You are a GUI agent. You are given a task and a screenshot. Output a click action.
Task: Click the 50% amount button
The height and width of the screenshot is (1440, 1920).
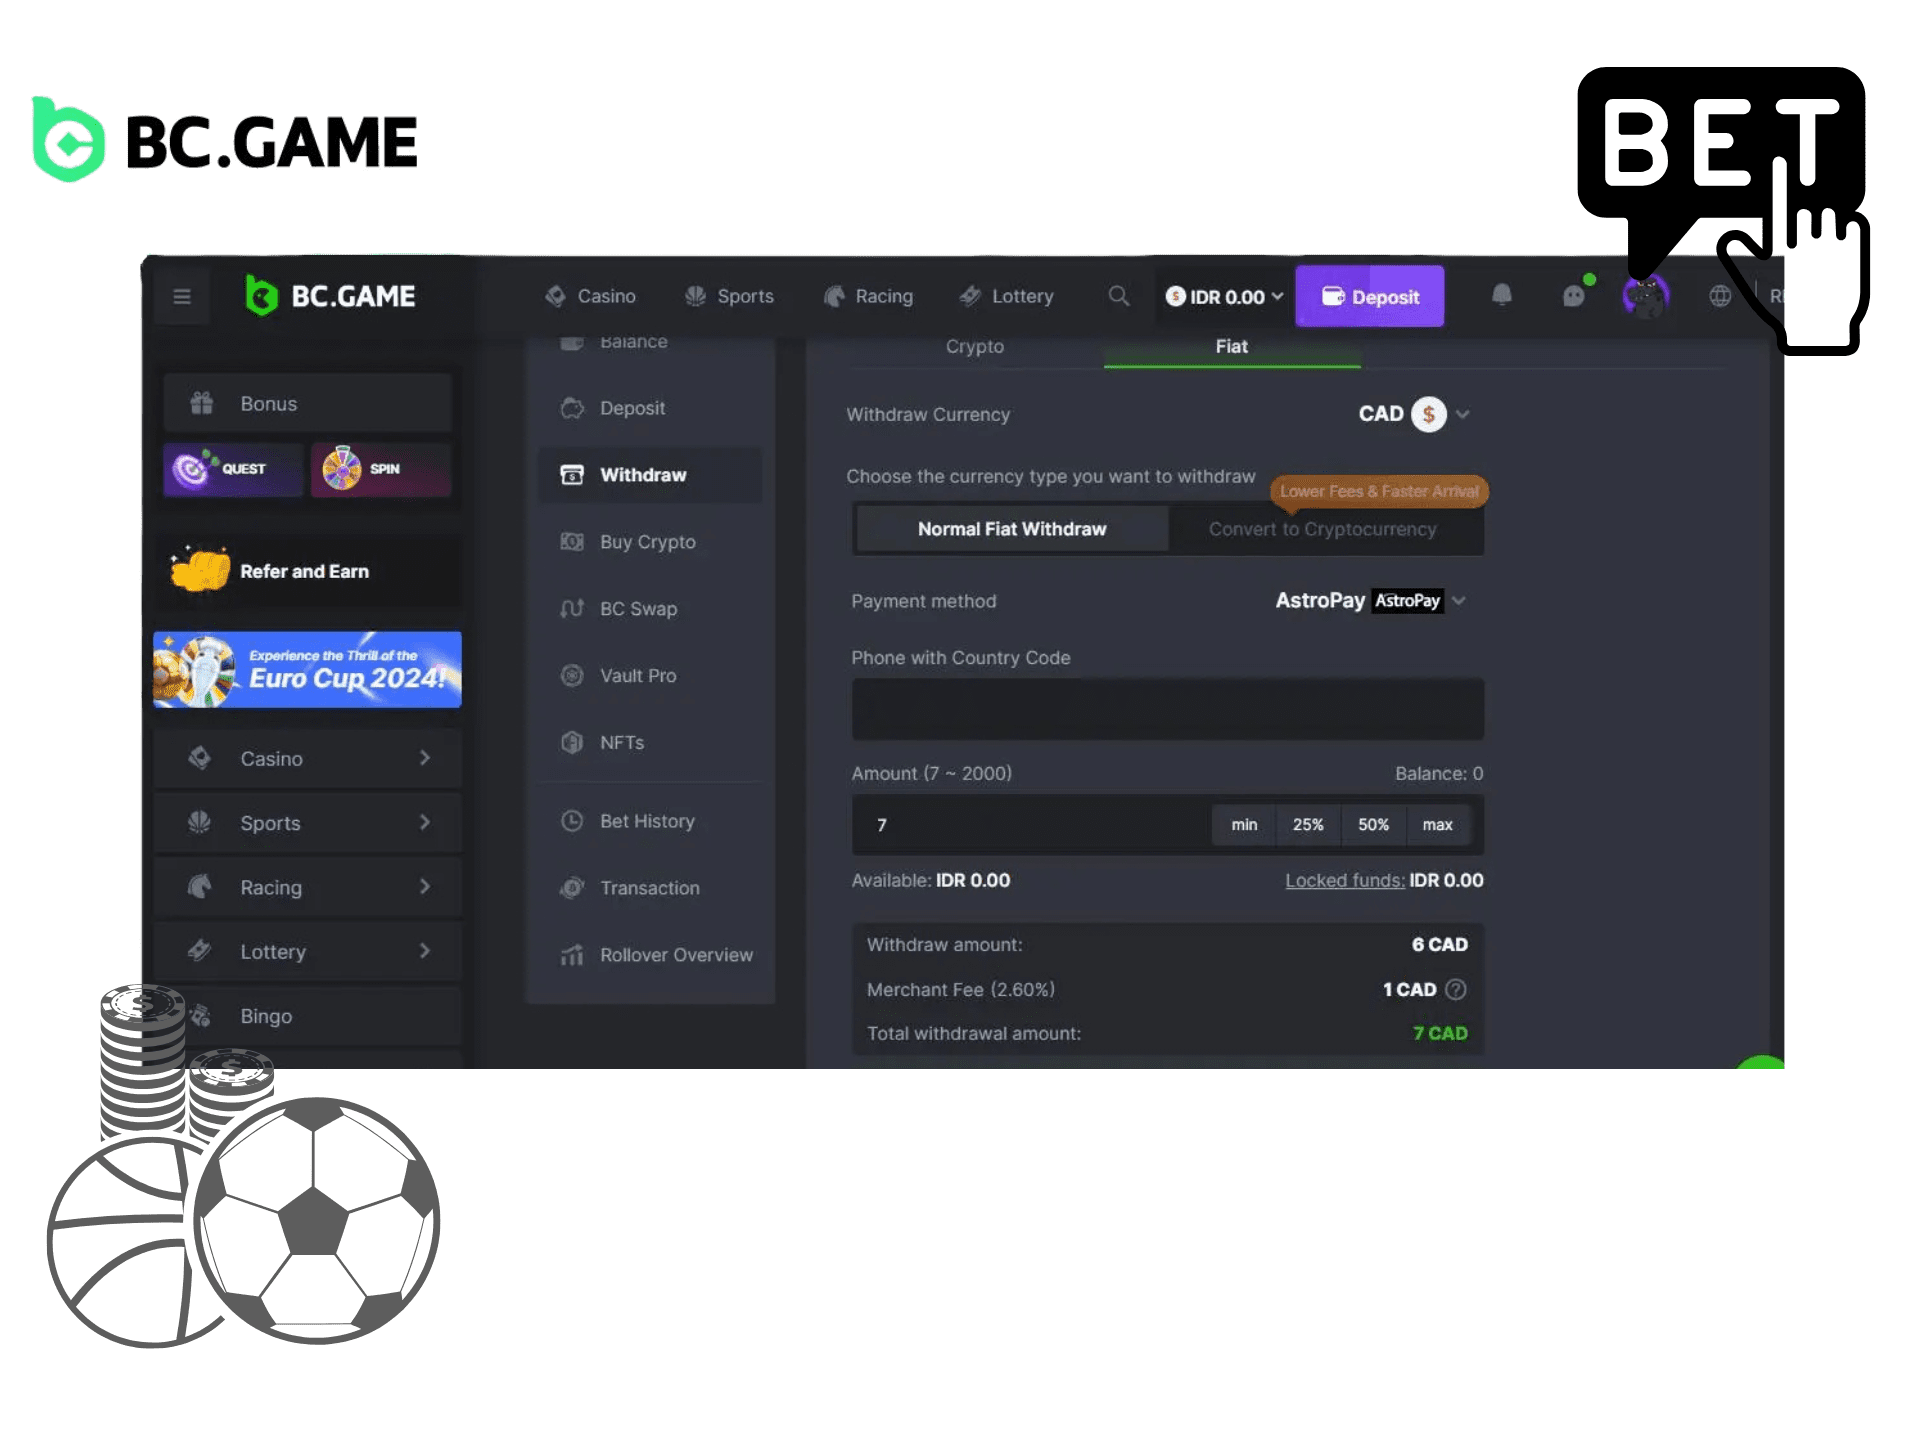pyautogui.click(x=1373, y=825)
